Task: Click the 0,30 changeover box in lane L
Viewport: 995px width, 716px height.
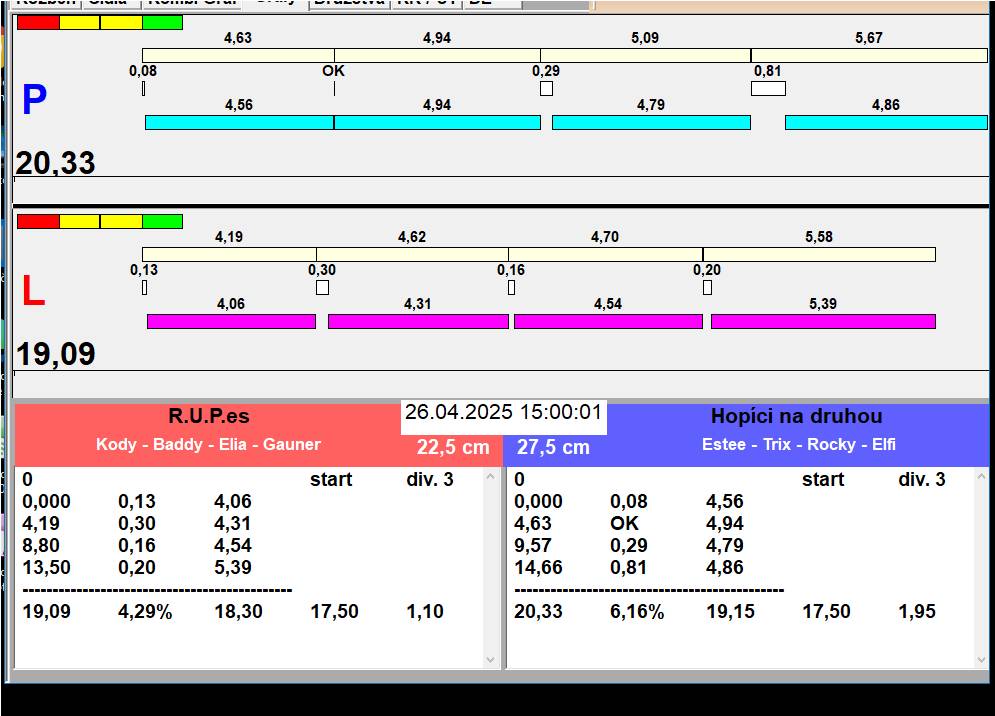Action: pyautogui.click(x=322, y=288)
